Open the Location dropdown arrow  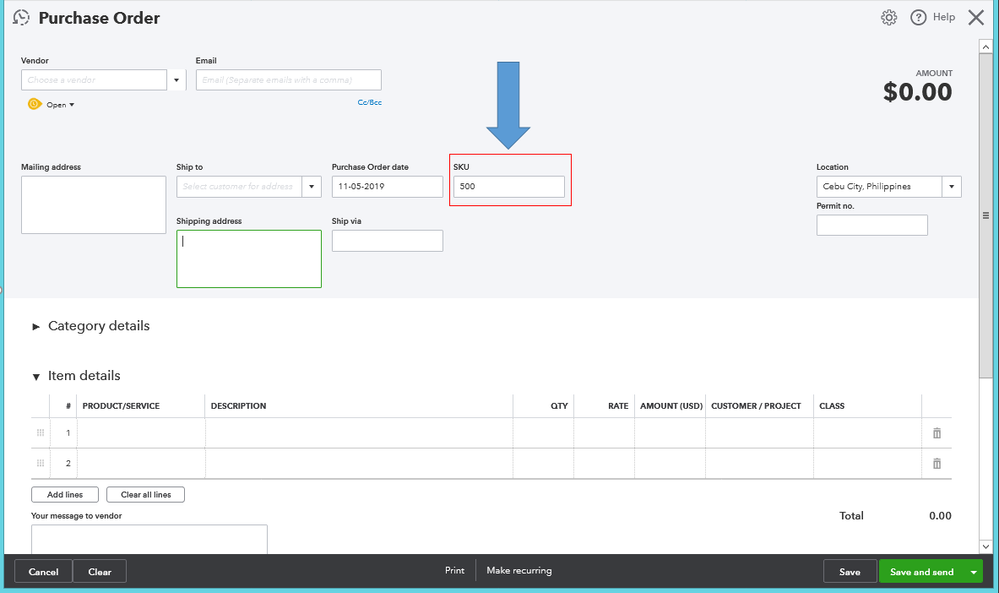tap(951, 187)
